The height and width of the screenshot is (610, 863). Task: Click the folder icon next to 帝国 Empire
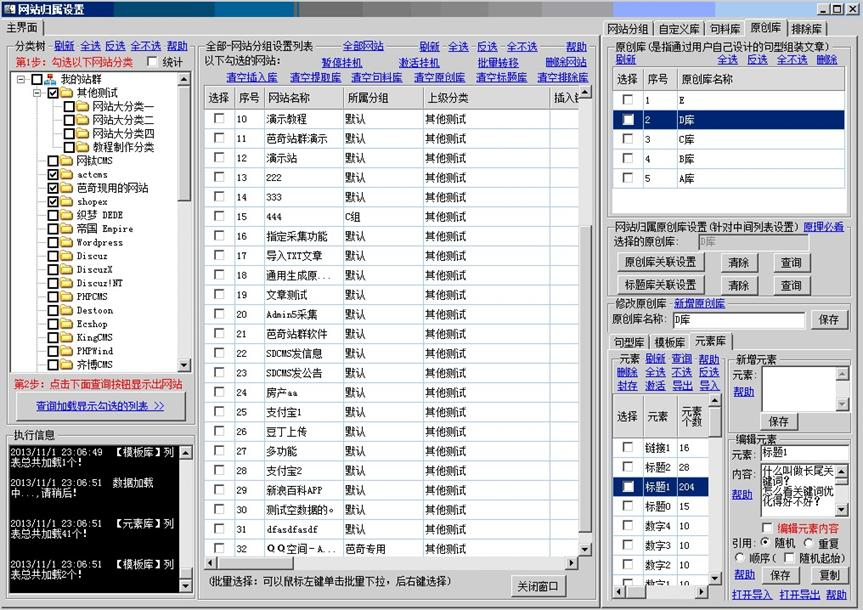[67, 229]
